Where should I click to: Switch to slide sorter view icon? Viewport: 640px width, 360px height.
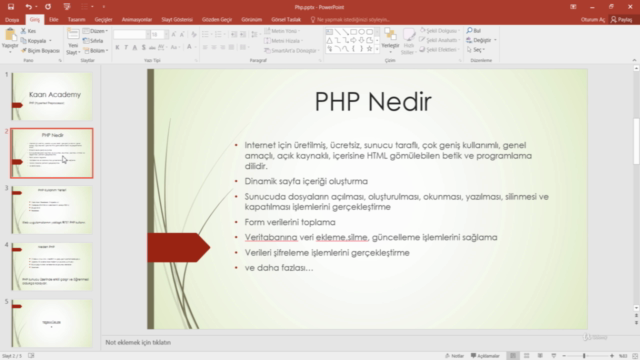point(527,356)
